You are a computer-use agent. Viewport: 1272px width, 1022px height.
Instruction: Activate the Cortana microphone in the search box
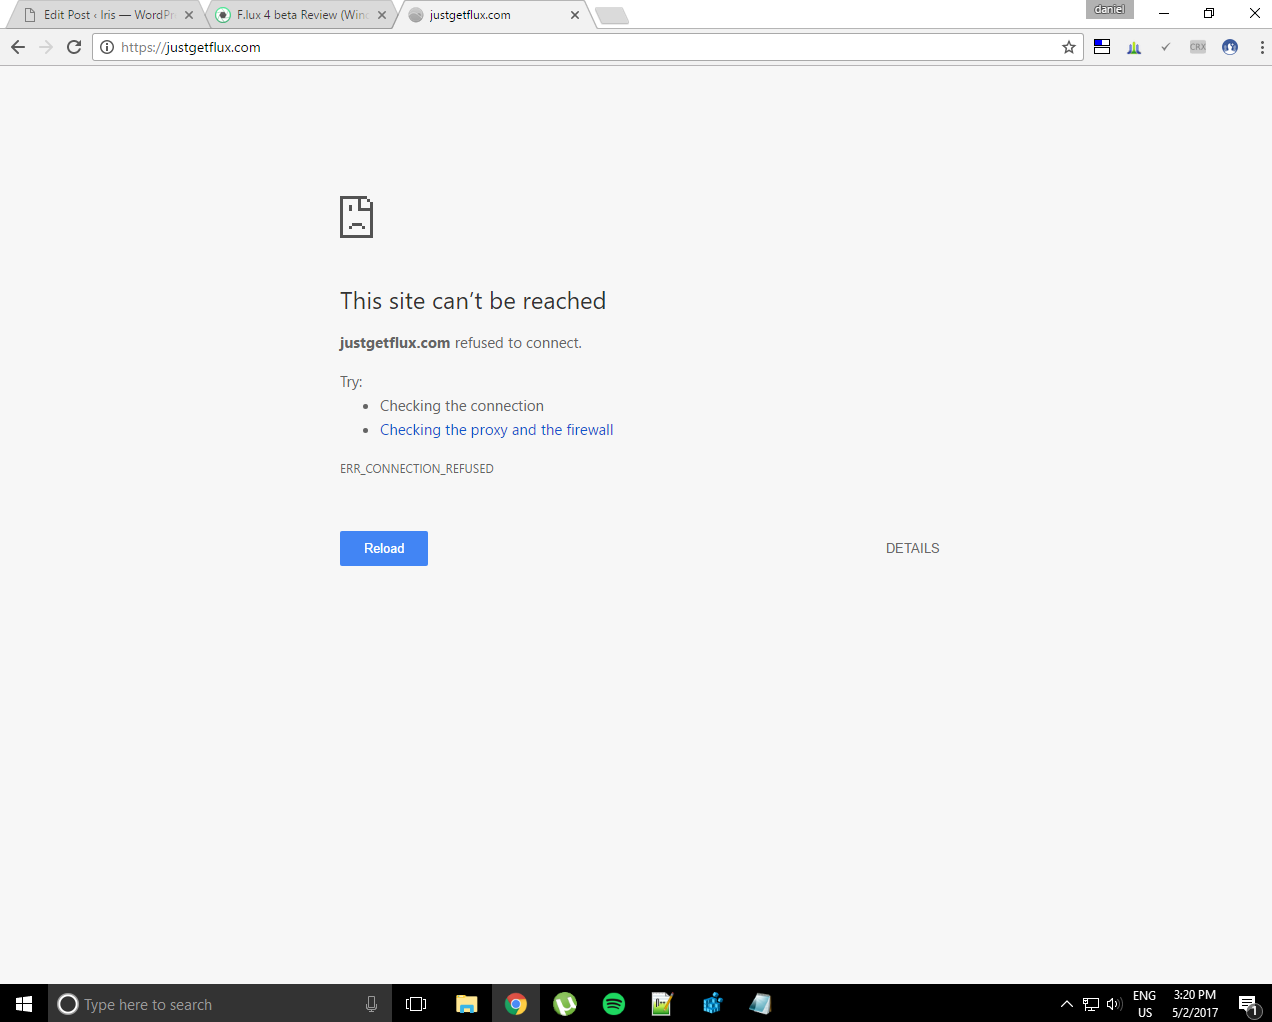tap(371, 1004)
